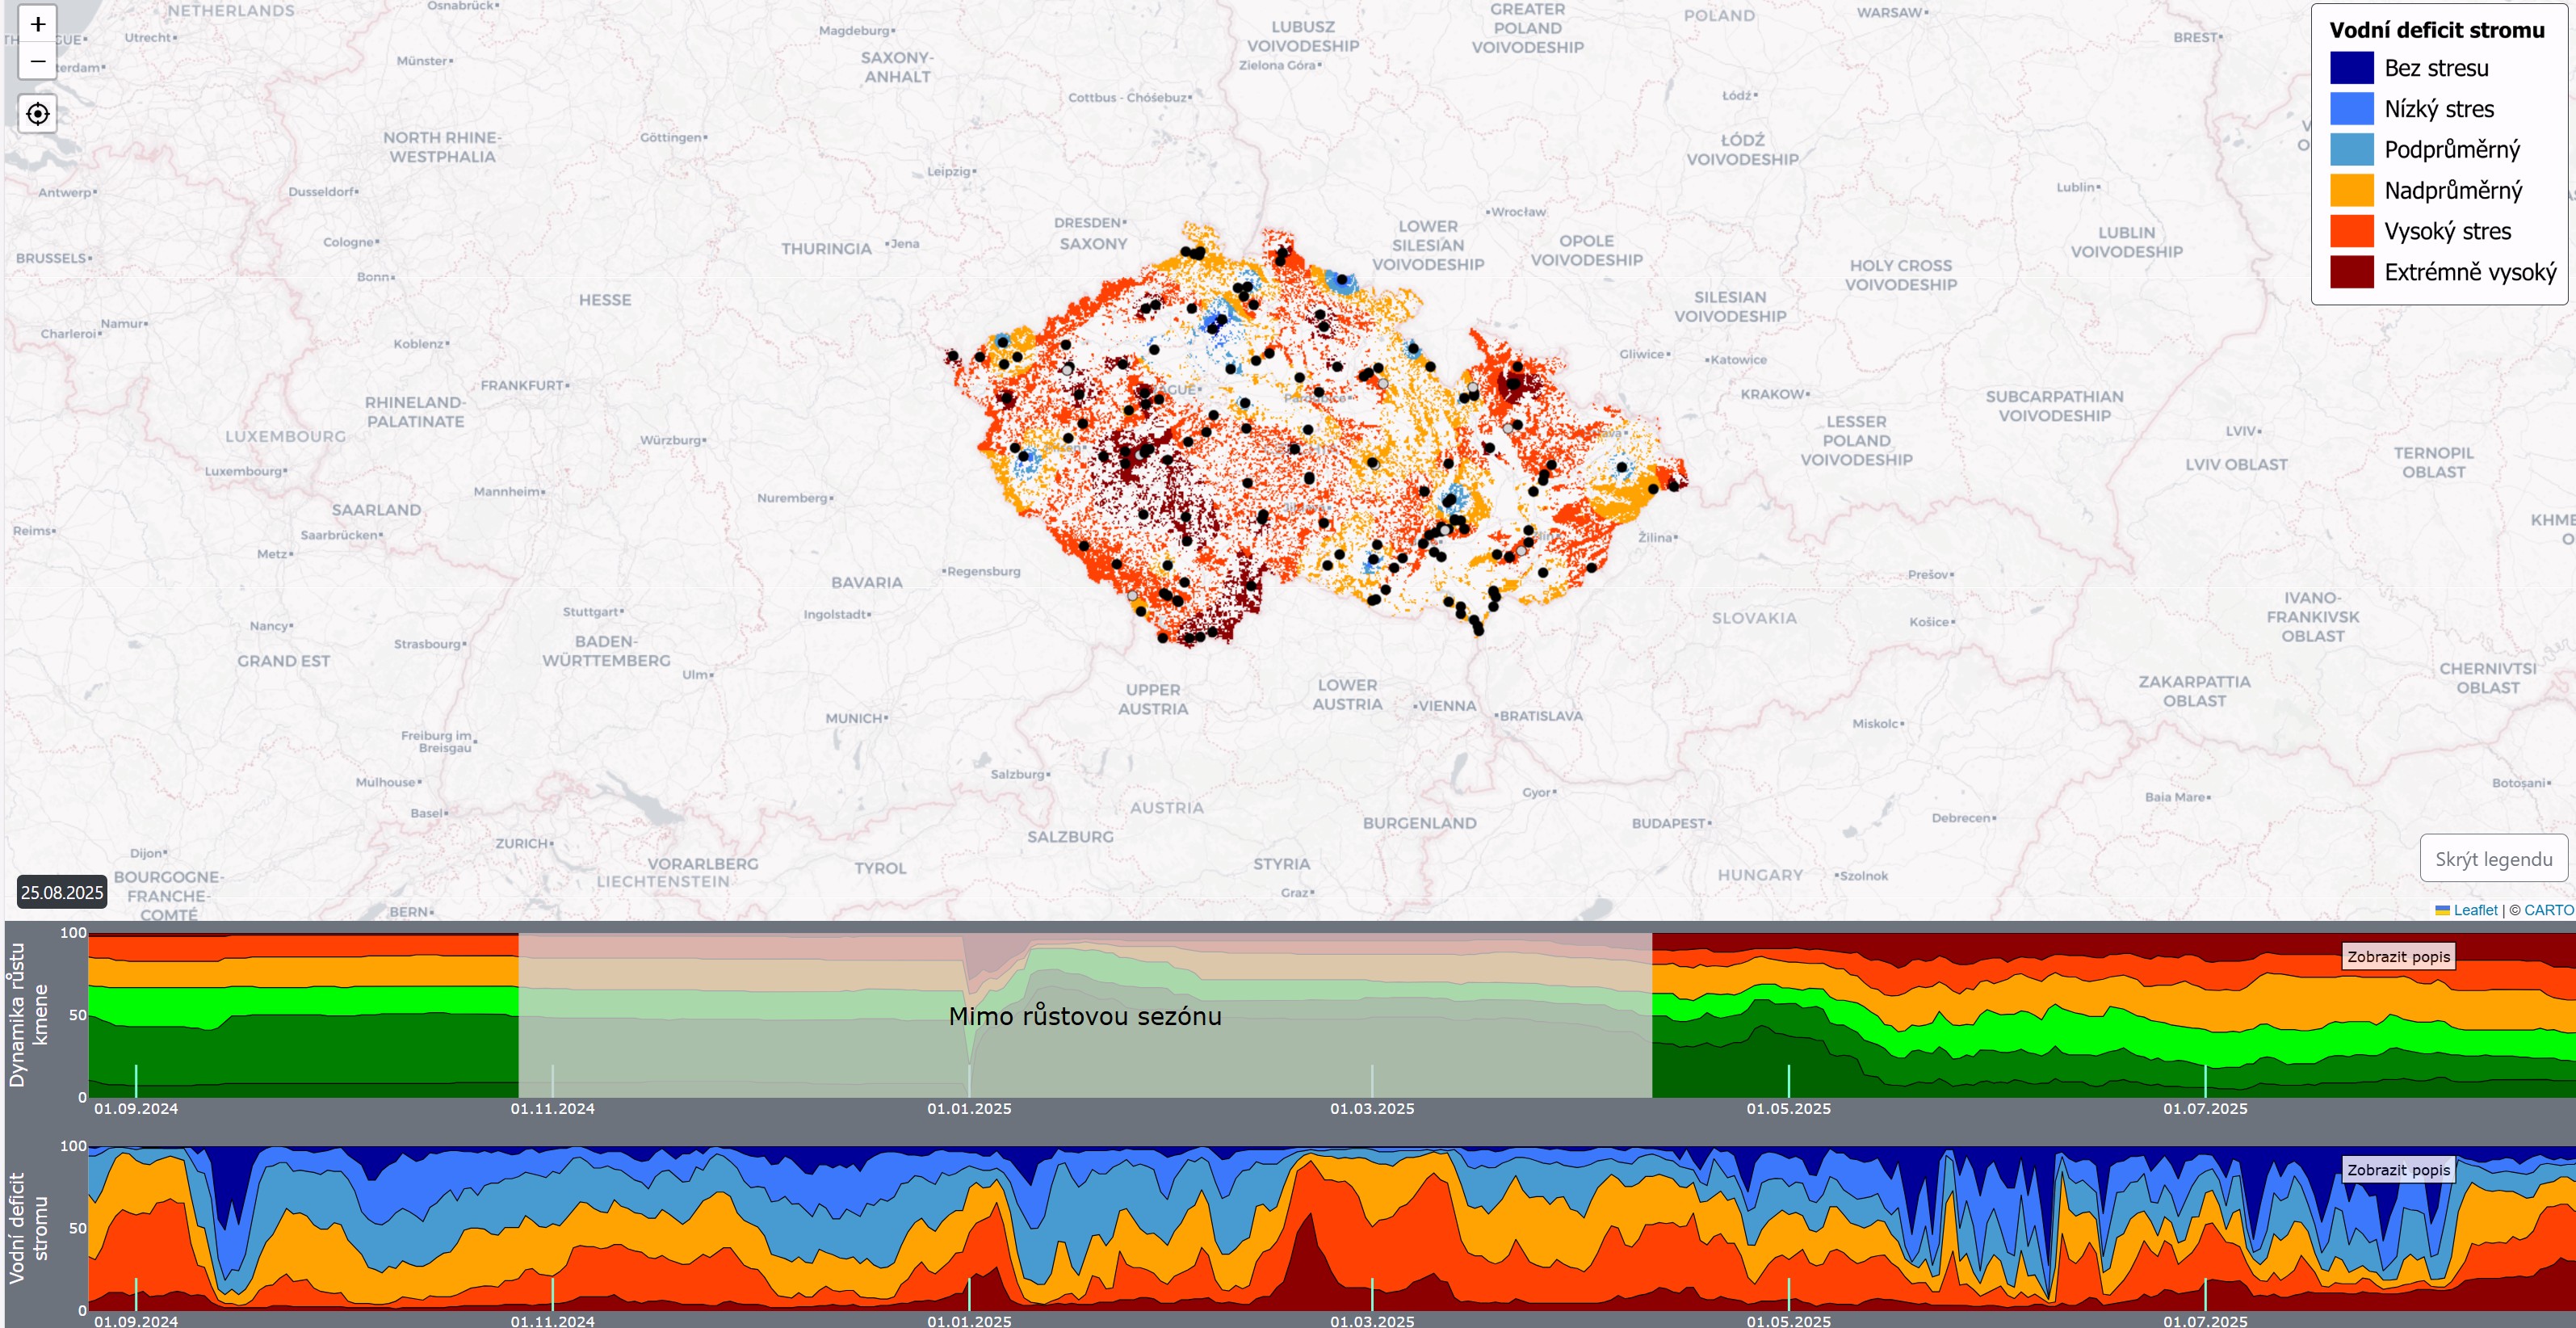Viewport: 2576px width, 1328px height.
Task: Click the map zoom in button
Action: pyautogui.click(x=38, y=24)
